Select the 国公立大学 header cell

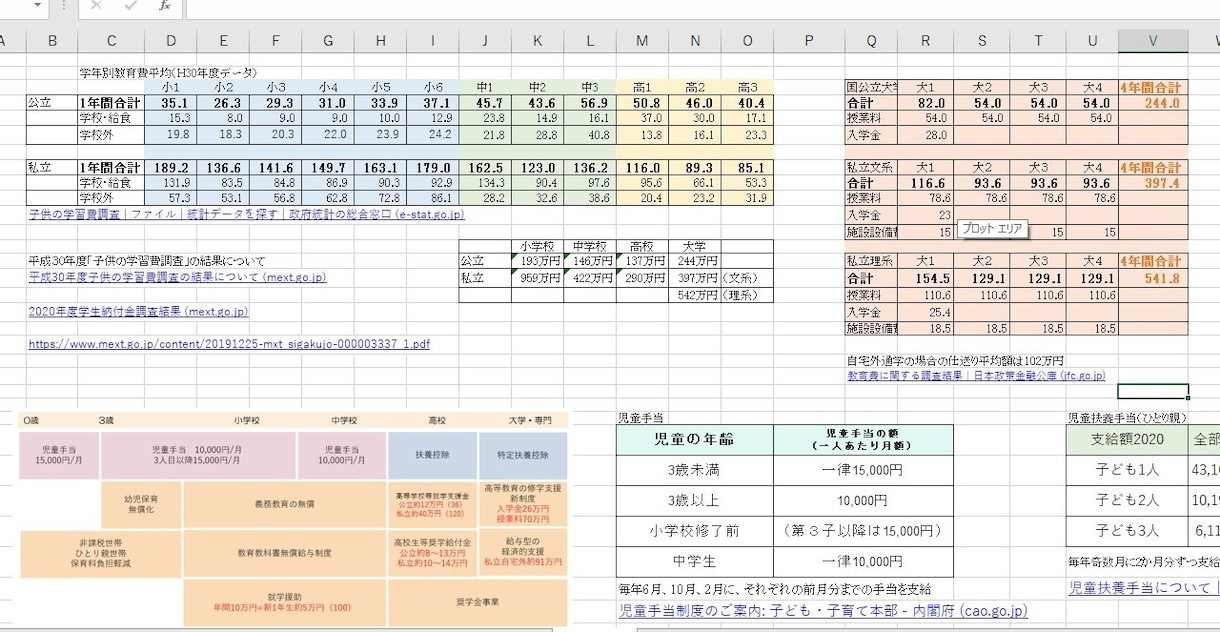tap(871, 87)
